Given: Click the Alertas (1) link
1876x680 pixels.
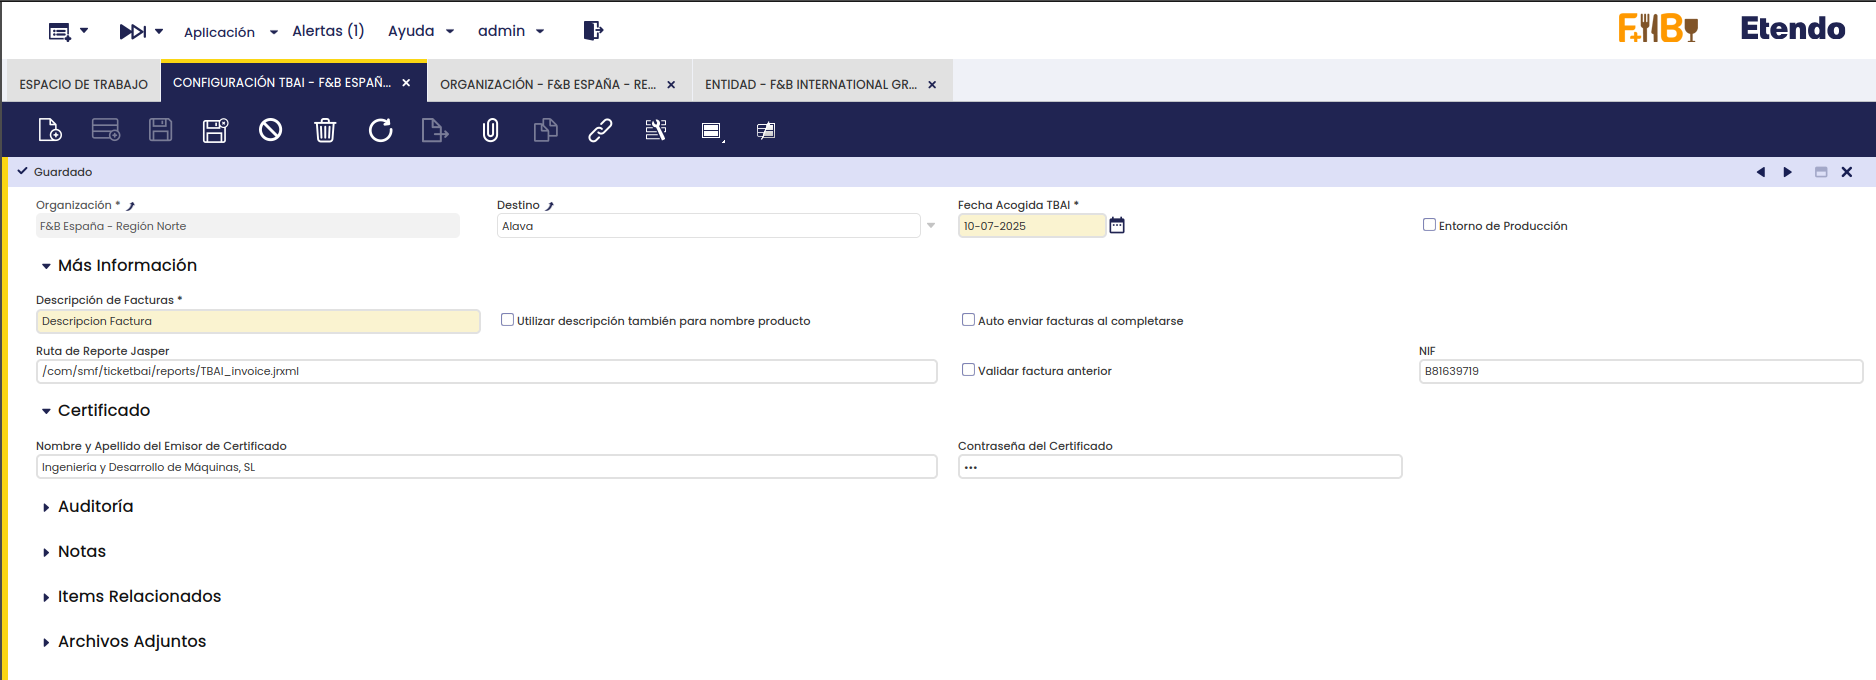Looking at the screenshot, I should point(328,31).
